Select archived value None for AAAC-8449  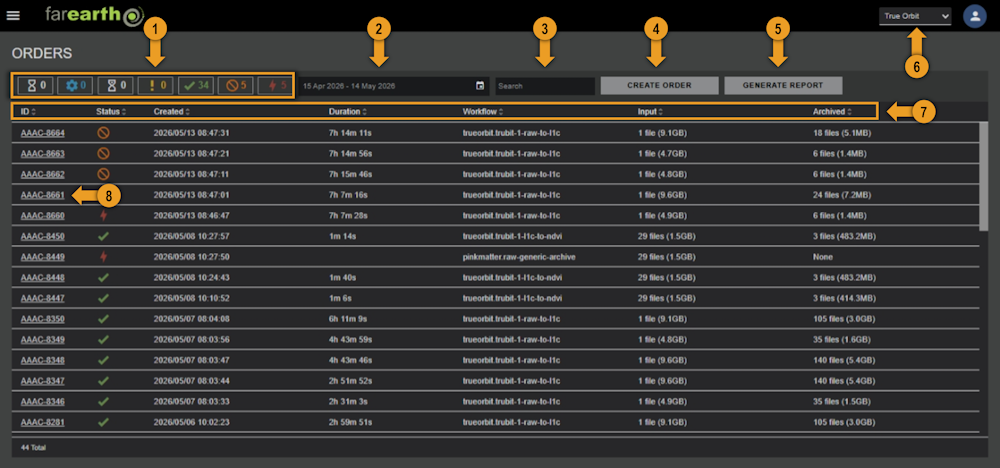(x=822, y=257)
